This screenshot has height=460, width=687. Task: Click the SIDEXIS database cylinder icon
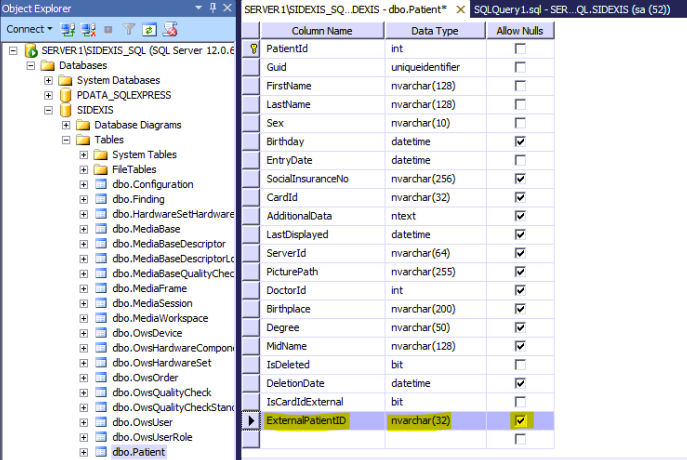coord(65,110)
